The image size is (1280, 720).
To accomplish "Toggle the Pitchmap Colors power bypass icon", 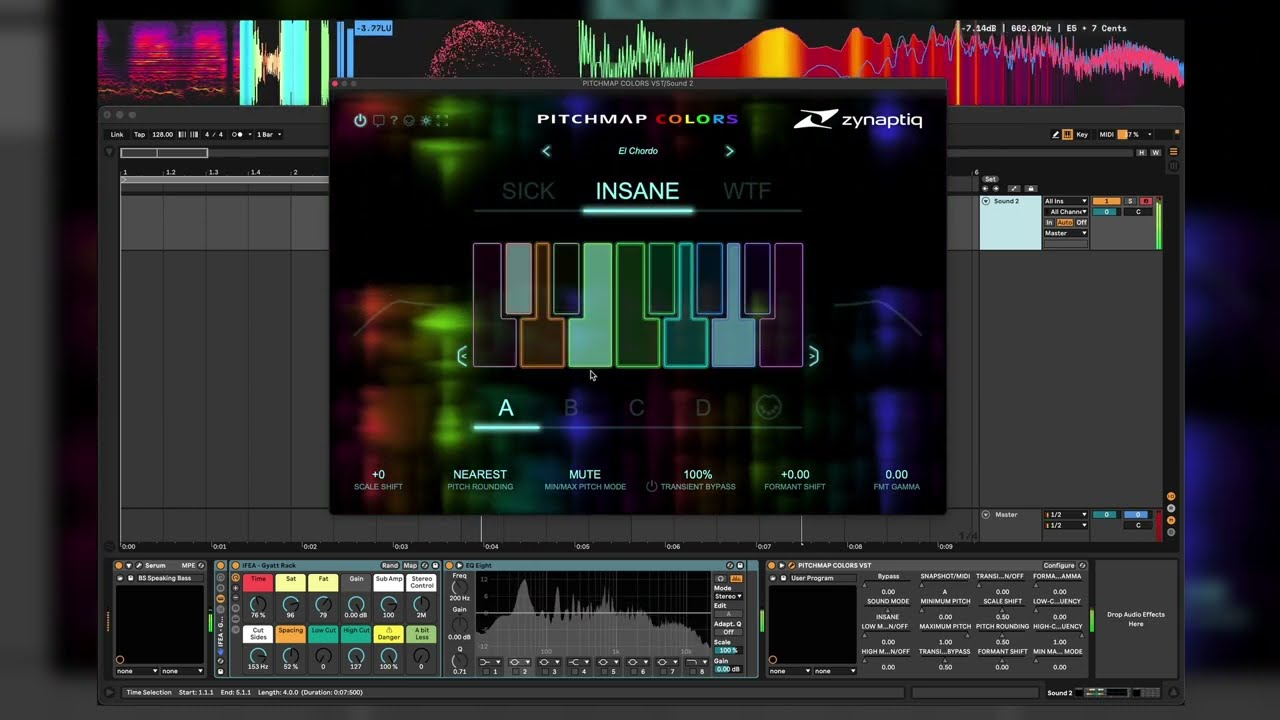I will coord(360,120).
